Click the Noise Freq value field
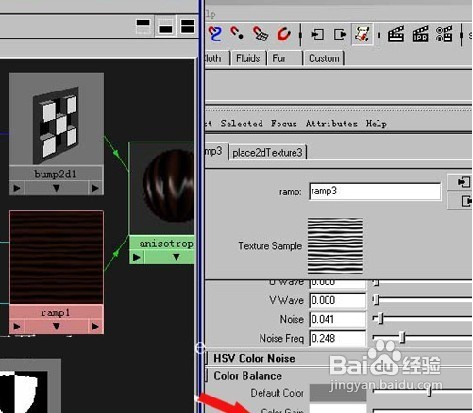This screenshot has height=413, width=473. coord(338,338)
